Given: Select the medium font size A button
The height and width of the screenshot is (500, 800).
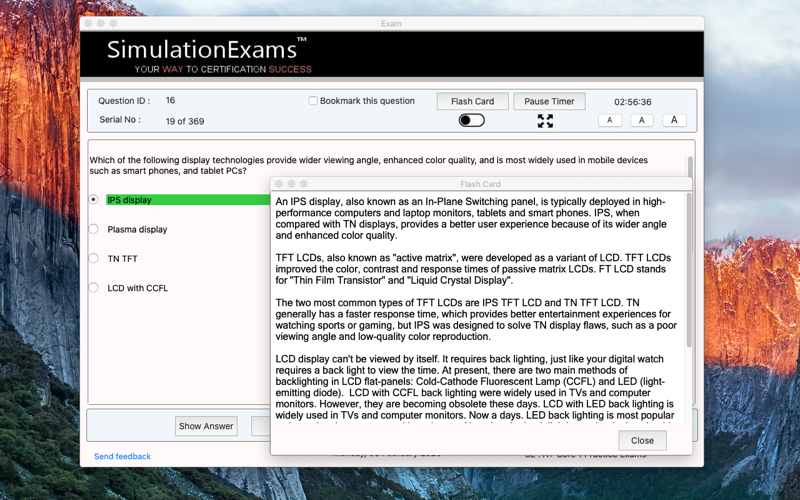Looking at the screenshot, I should tap(642, 120).
